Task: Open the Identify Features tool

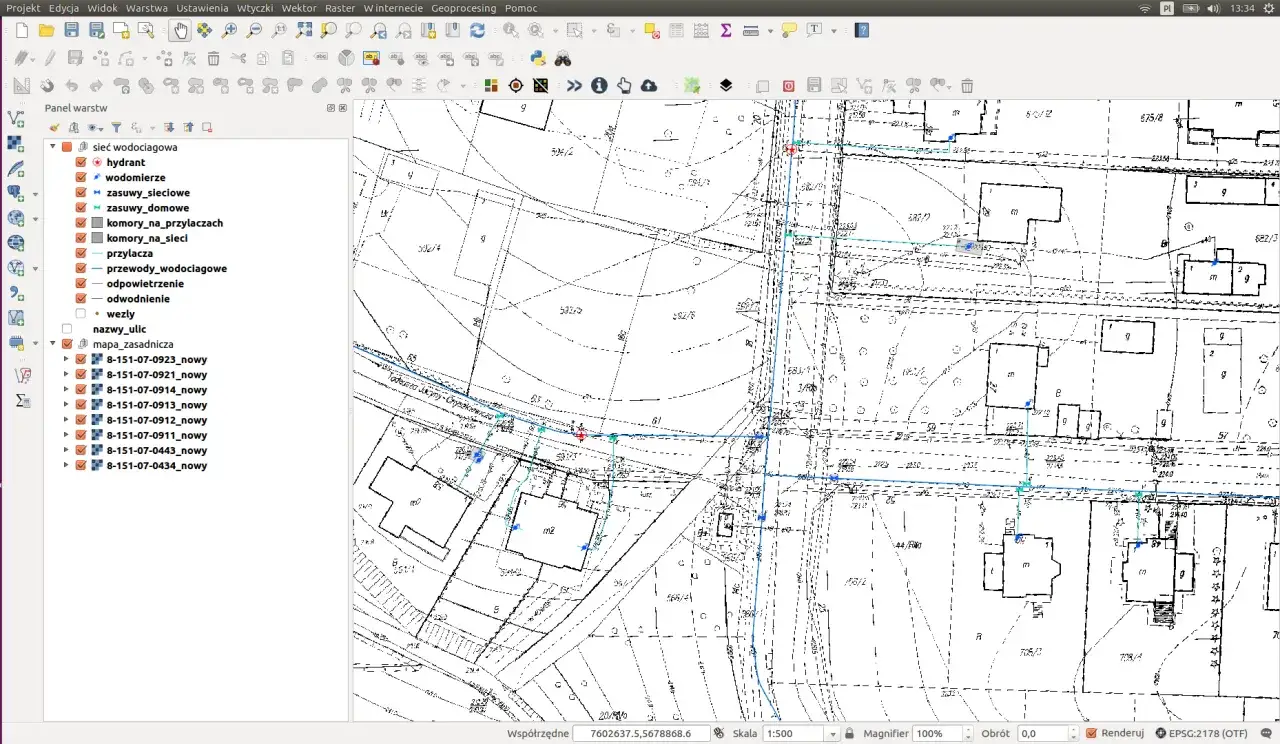Action: (510, 30)
